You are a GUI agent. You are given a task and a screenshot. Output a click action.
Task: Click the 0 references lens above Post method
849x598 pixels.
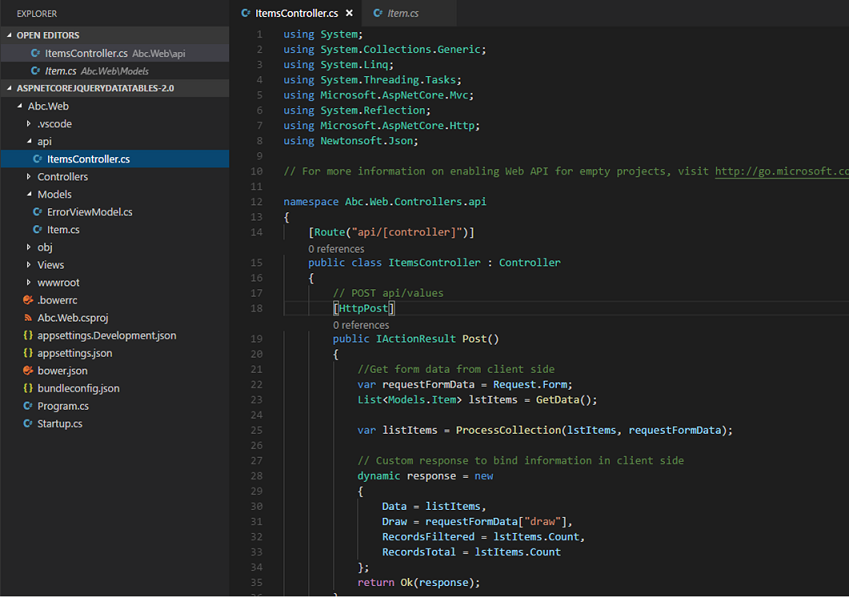(361, 326)
